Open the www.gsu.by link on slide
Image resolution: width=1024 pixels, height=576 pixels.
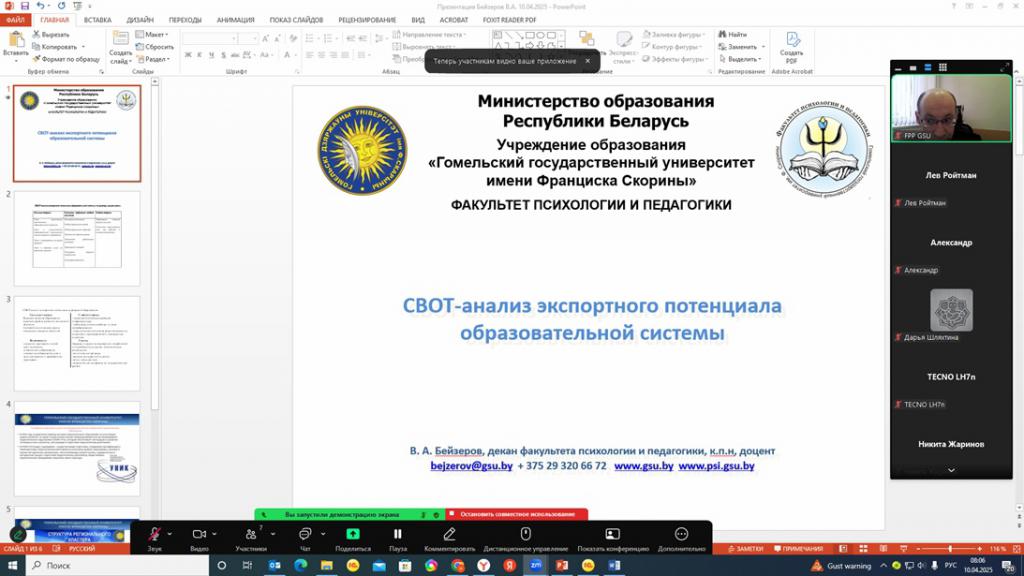coord(643,466)
